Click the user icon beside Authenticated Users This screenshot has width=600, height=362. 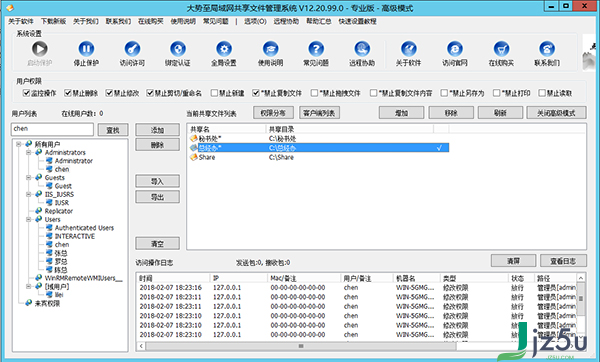[x=49, y=228]
